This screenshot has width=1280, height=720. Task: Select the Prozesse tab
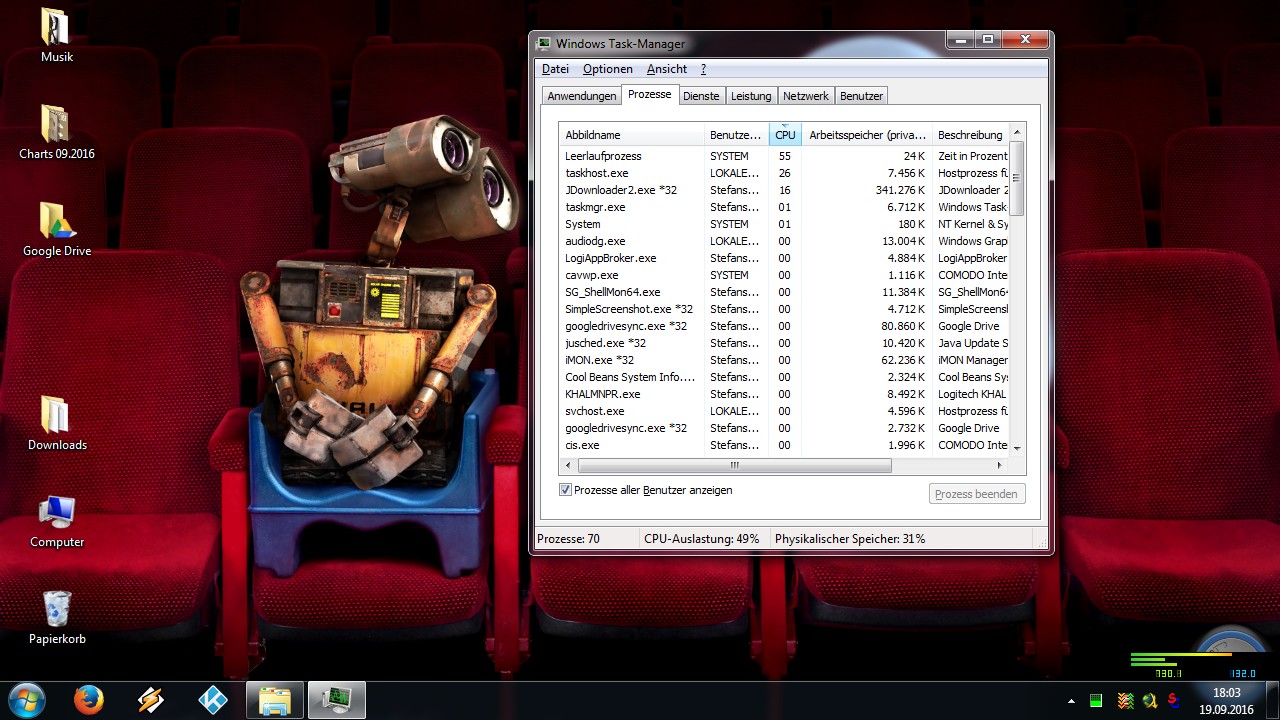(650, 94)
